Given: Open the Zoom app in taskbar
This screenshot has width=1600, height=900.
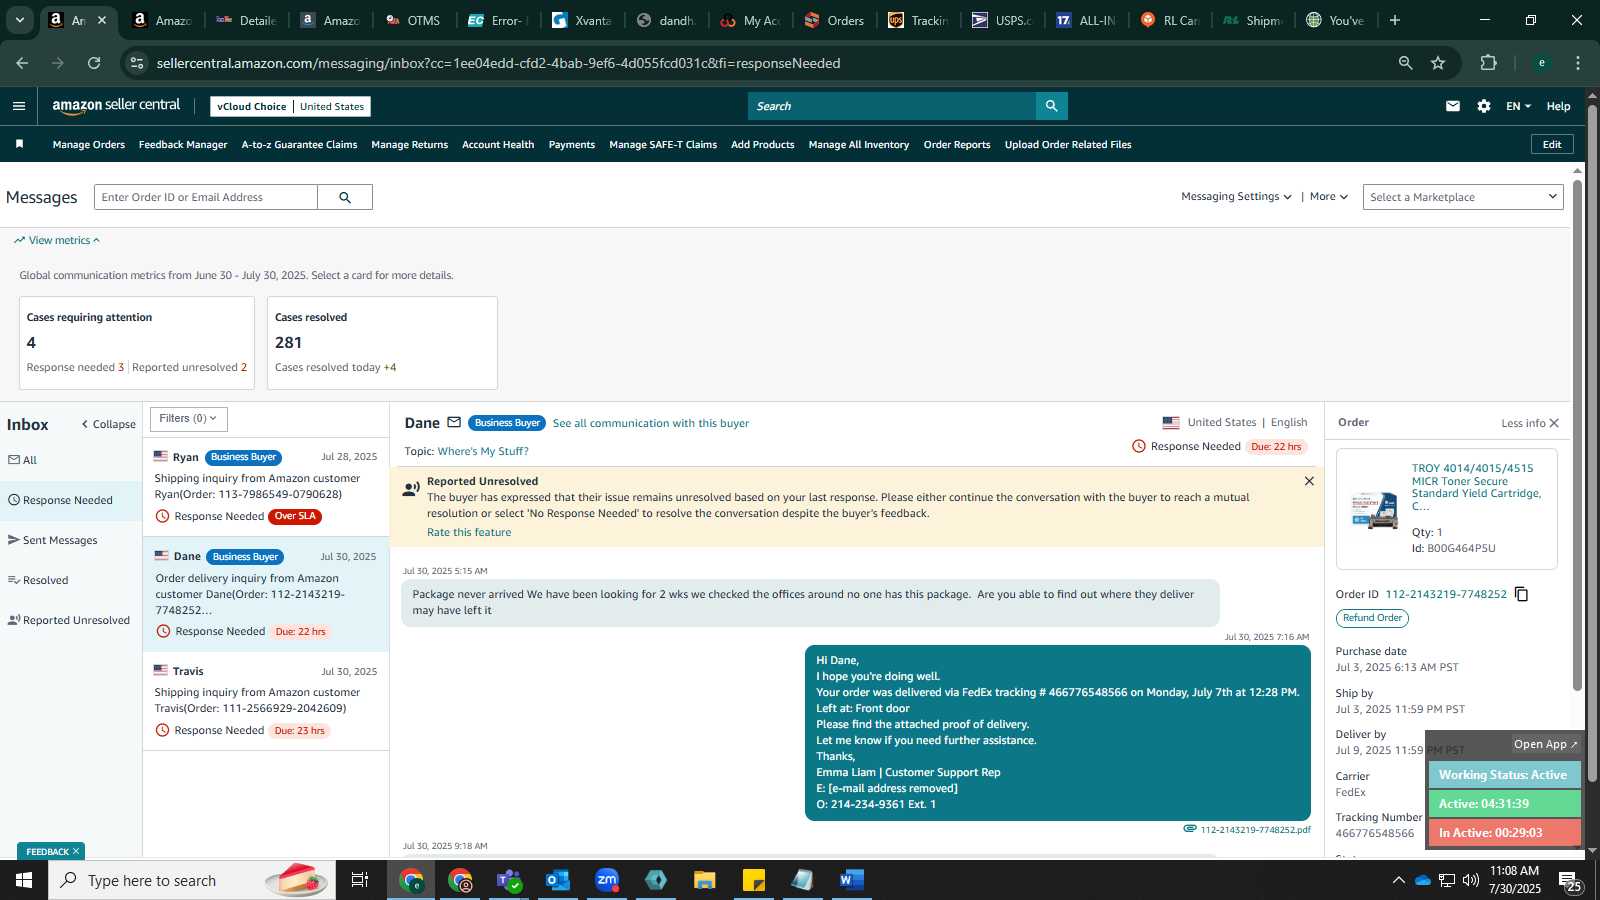Looking at the screenshot, I should pyautogui.click(x=607, y=880).
